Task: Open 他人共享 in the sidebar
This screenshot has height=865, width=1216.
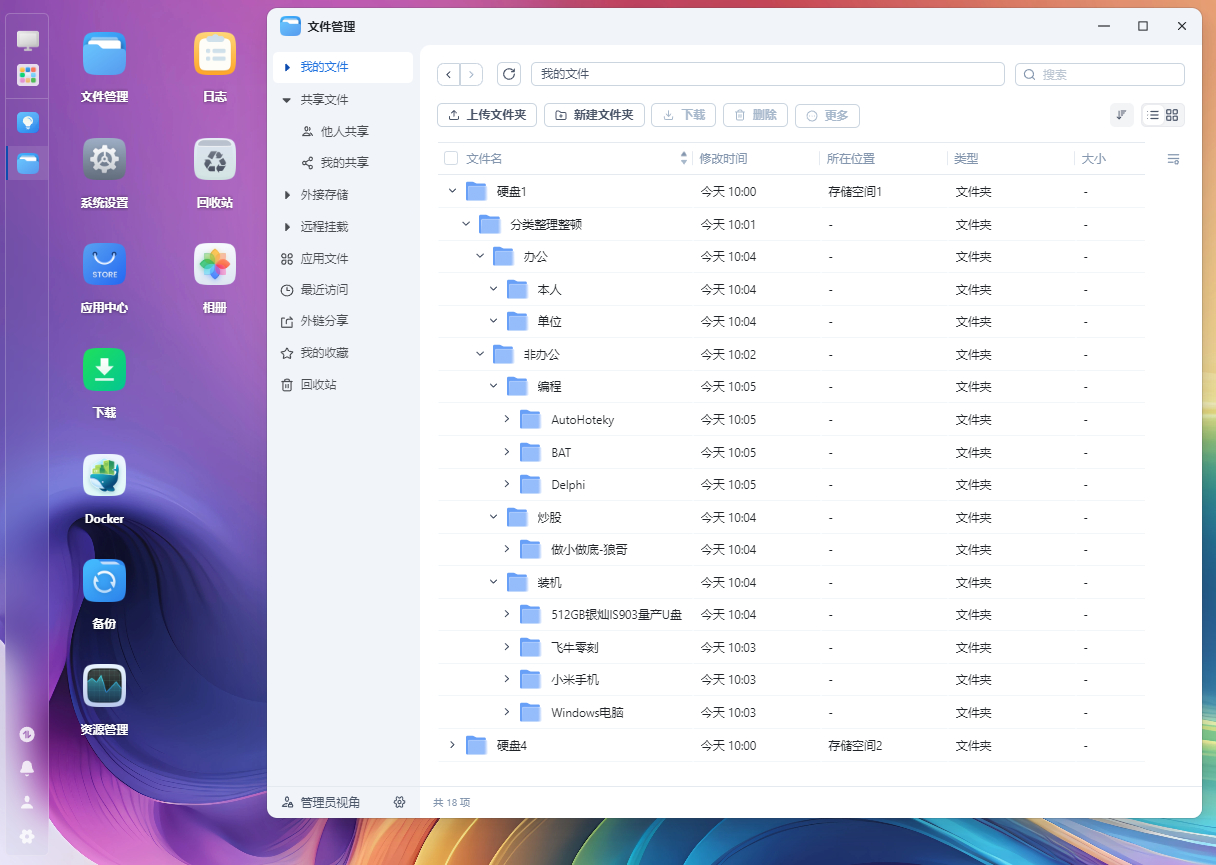Action: point(343,131)
